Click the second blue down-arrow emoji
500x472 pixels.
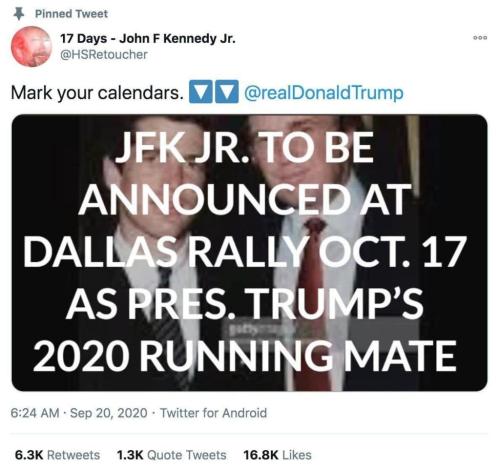pos(227,91)
